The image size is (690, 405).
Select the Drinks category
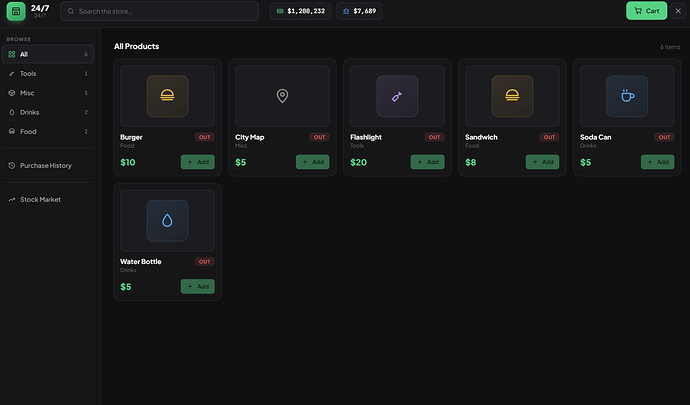click(x=48, y=112)
